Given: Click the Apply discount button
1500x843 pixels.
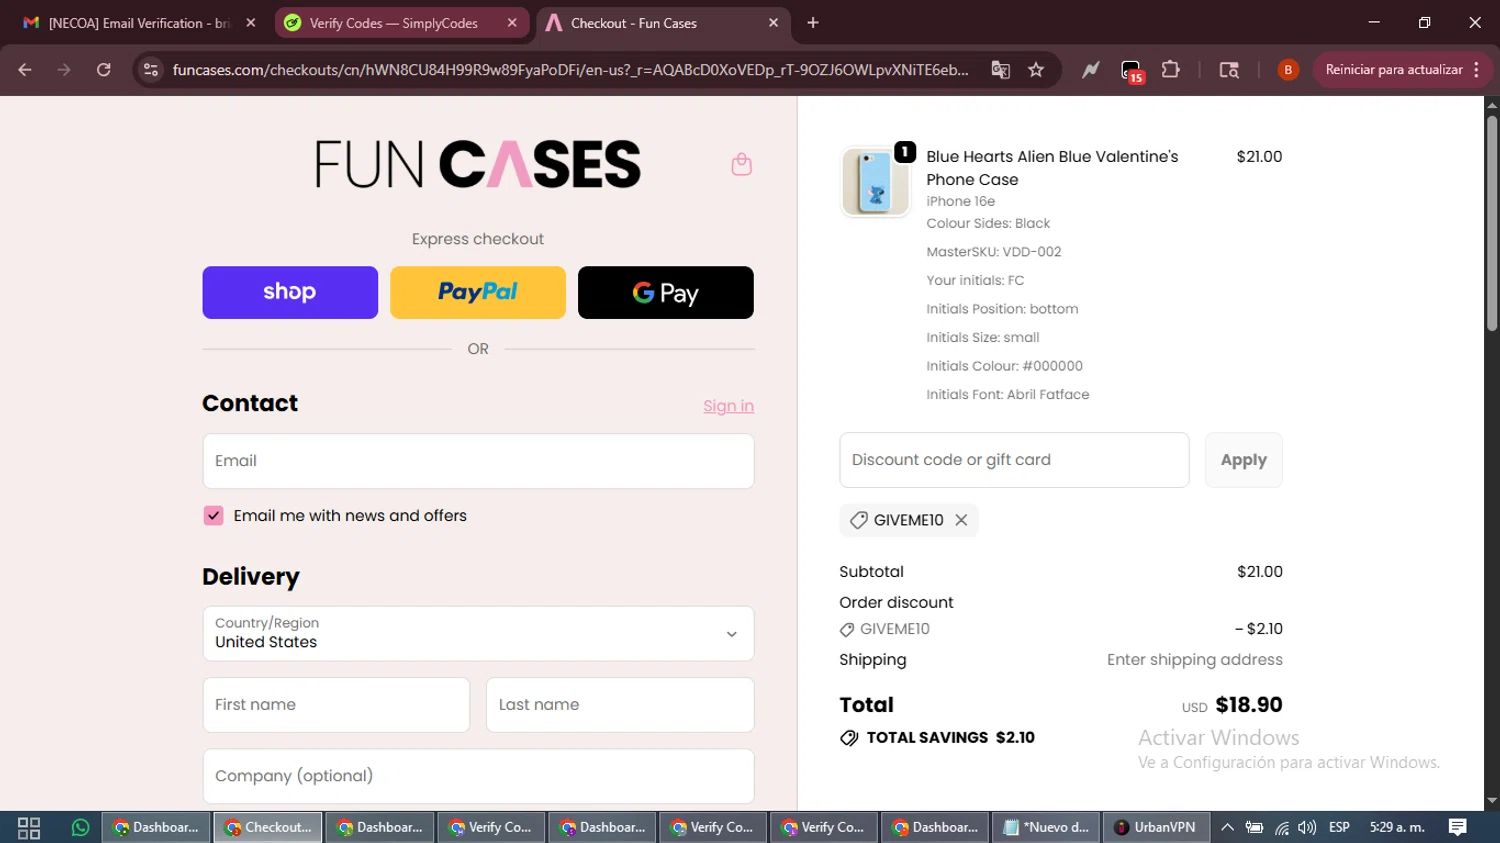Looking at the screenshot, I should pyautogui.click(x=1243, y=460).
